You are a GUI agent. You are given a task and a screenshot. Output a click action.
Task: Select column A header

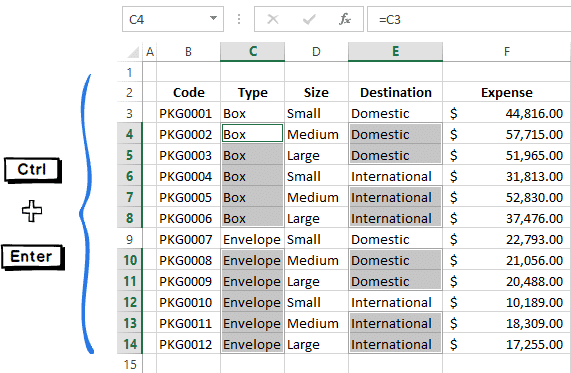point(150,52)
